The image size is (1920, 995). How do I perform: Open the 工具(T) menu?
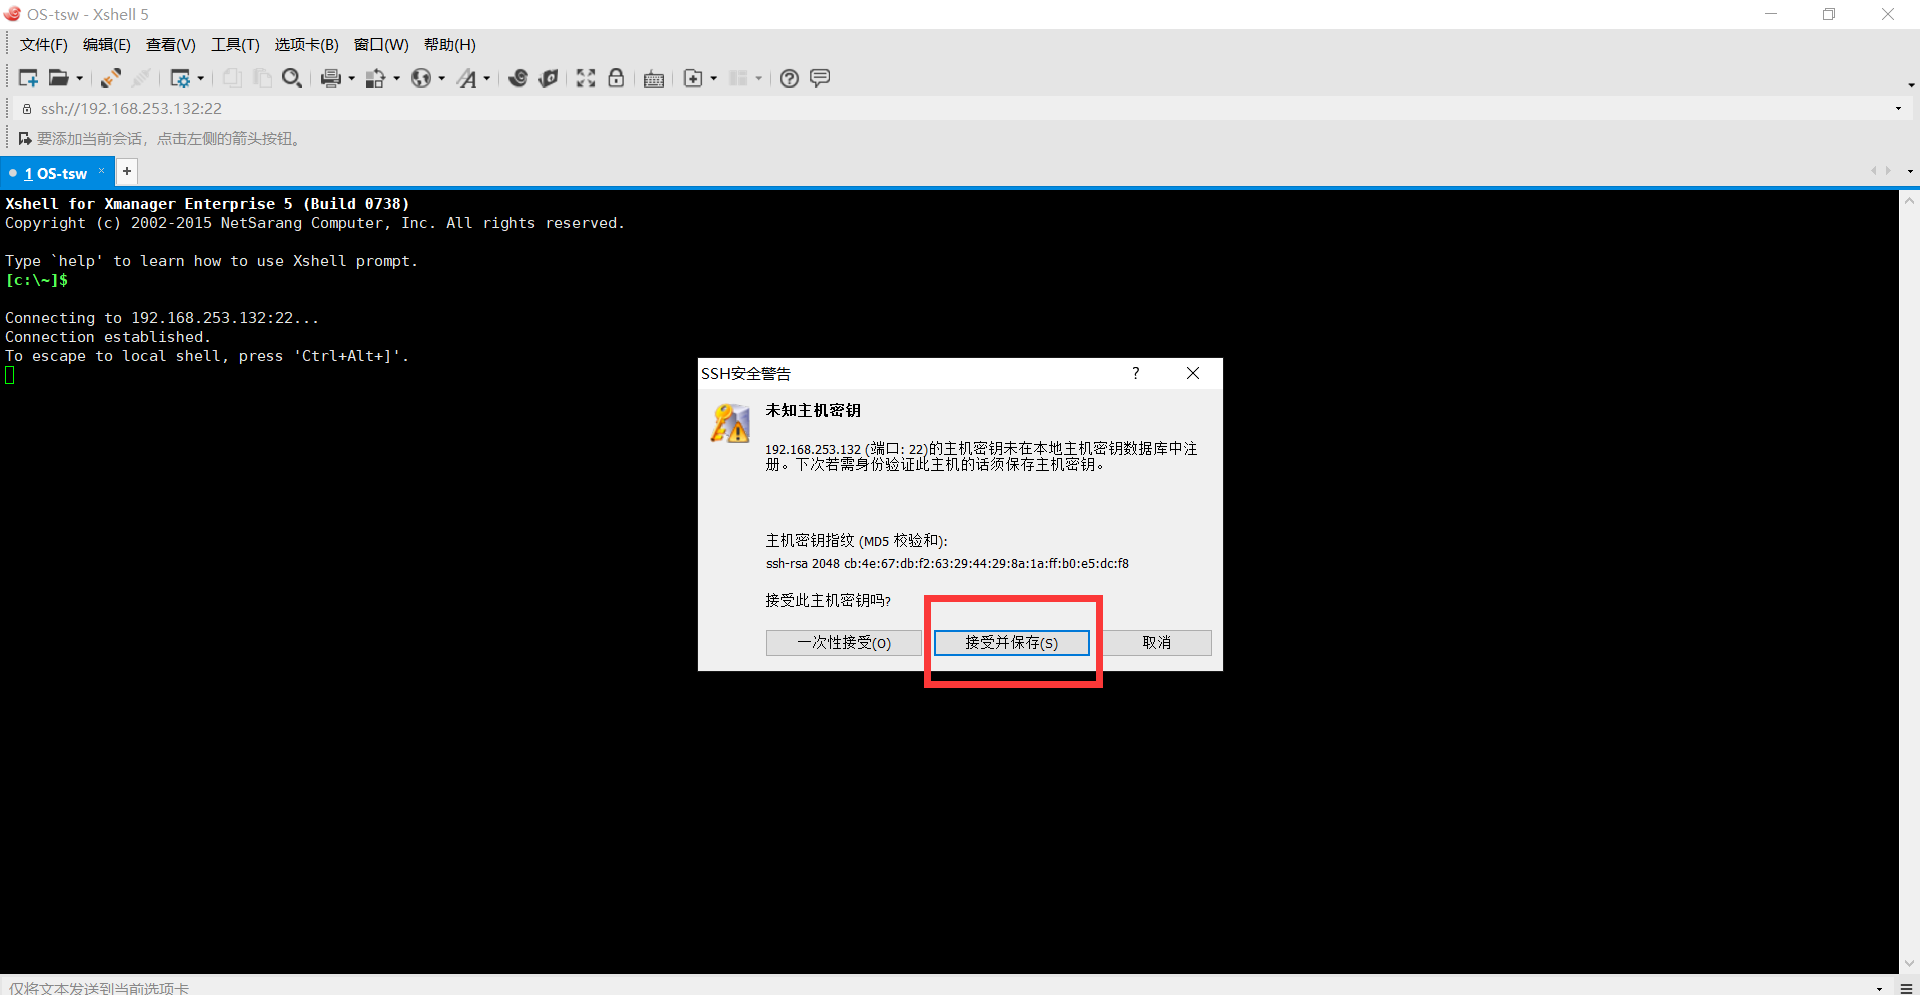coord(235,44)
